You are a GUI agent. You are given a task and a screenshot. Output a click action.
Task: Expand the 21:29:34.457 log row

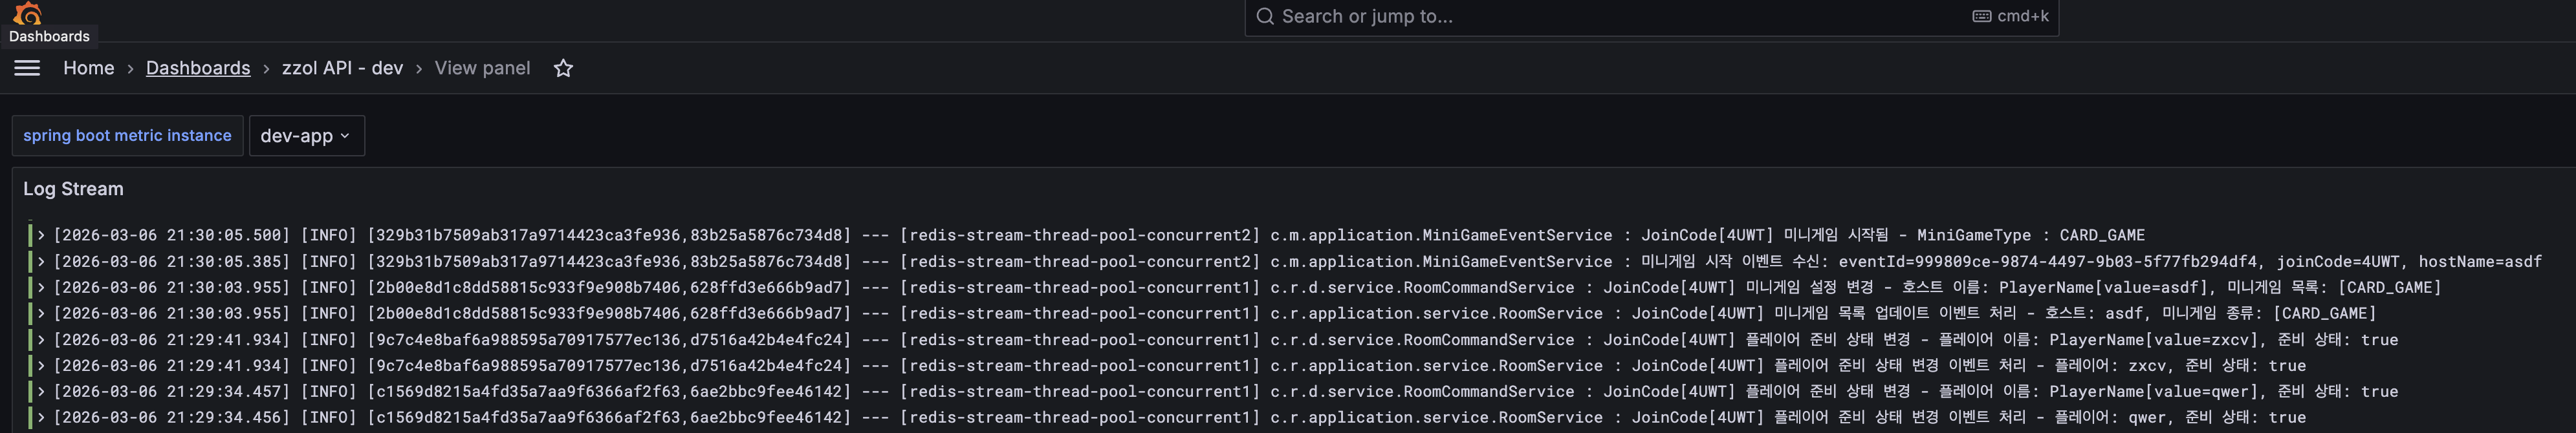coord(41,391)
